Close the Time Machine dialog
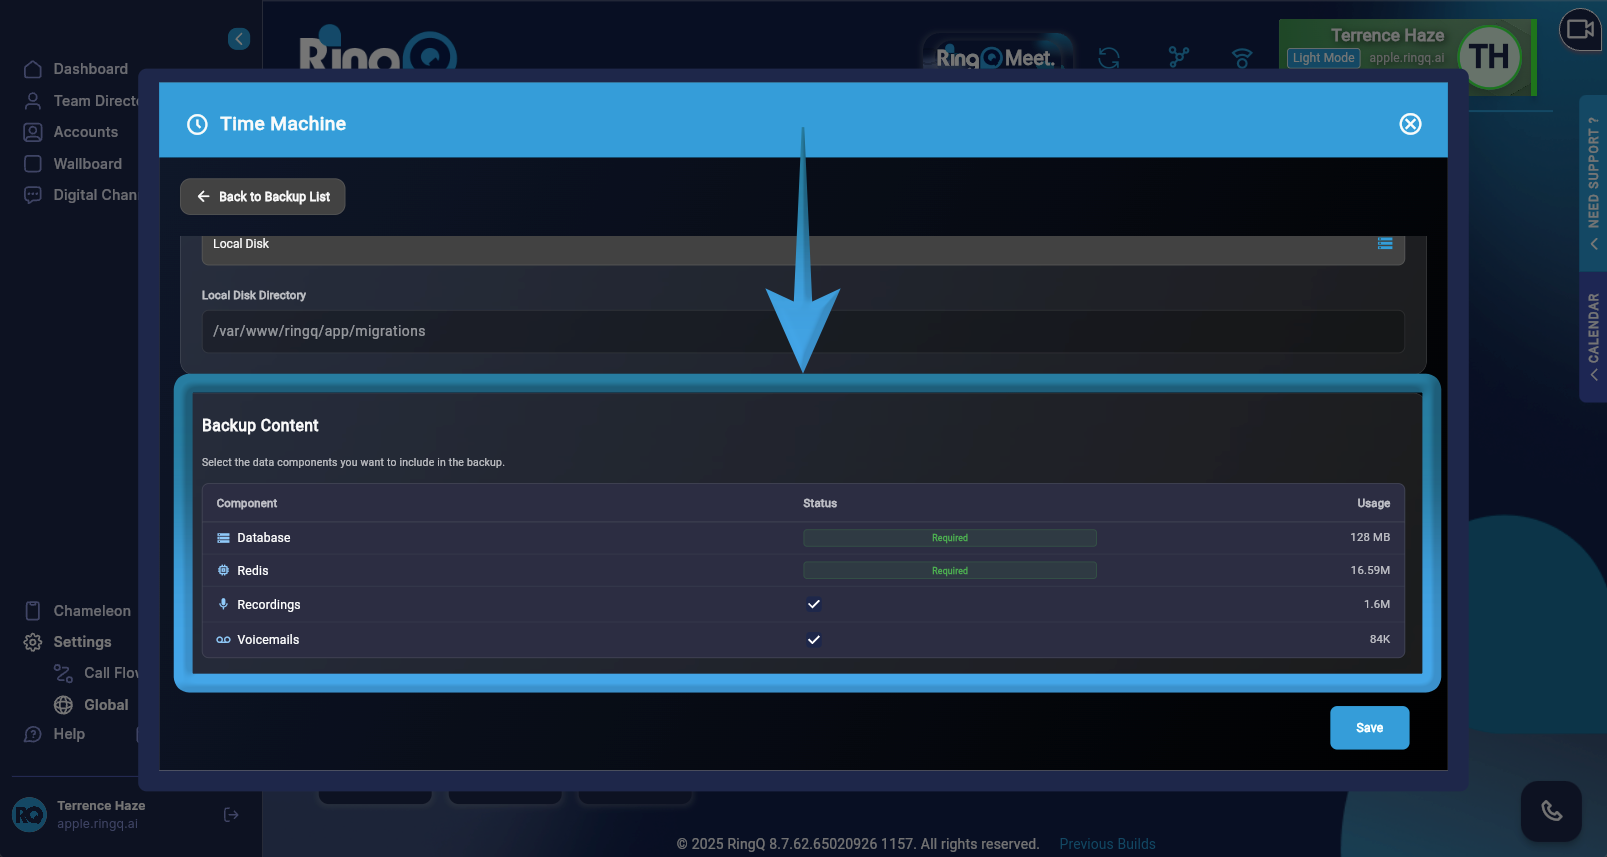The height and width of the screenshot is (857, 1607). click(1409, 124)
